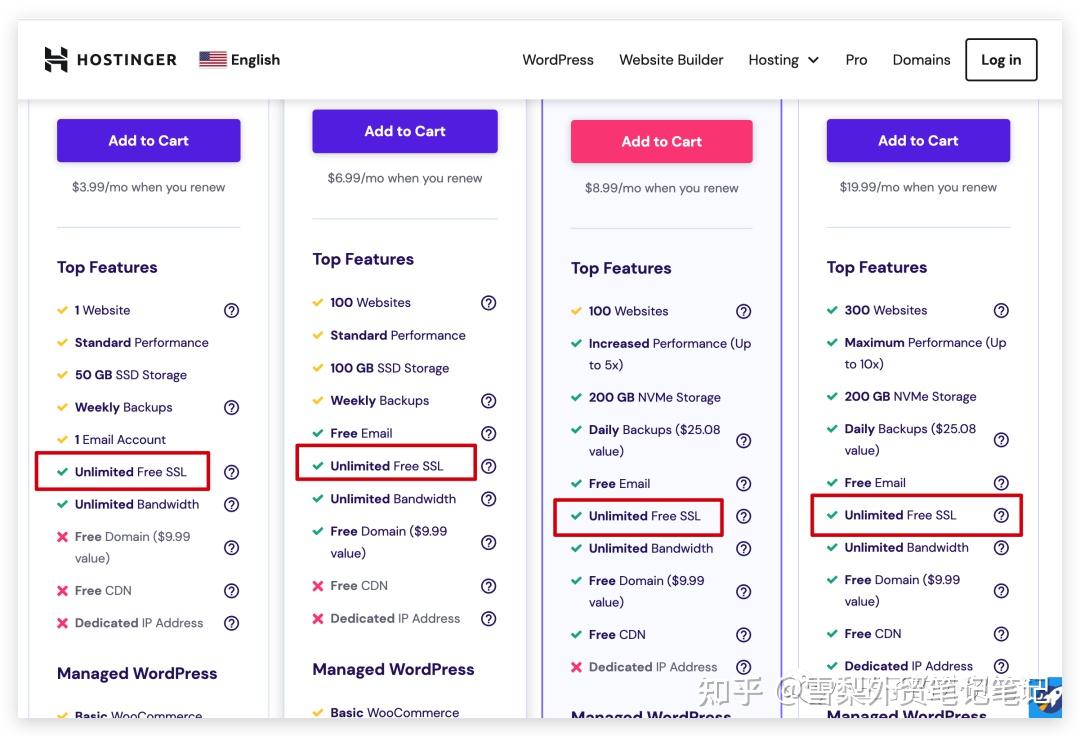
Task: Click help icon for Unlimited Bandwidth, first plan
Action: point(231,505)
